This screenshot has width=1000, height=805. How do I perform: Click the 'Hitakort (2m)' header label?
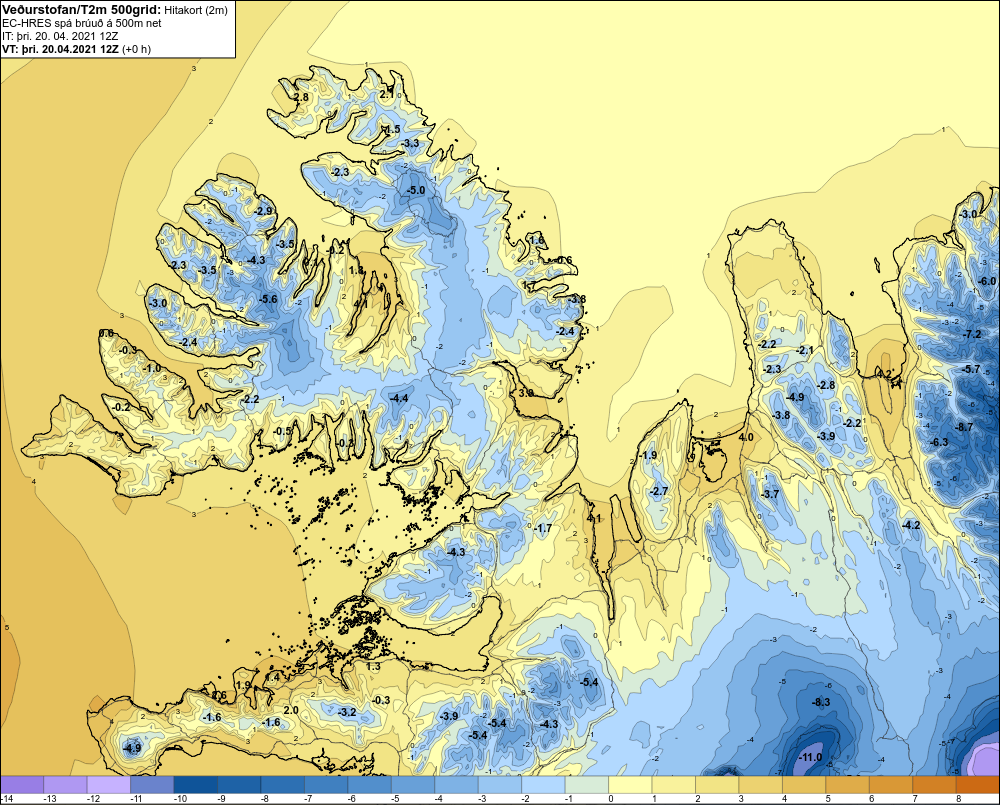pos(196,10)
